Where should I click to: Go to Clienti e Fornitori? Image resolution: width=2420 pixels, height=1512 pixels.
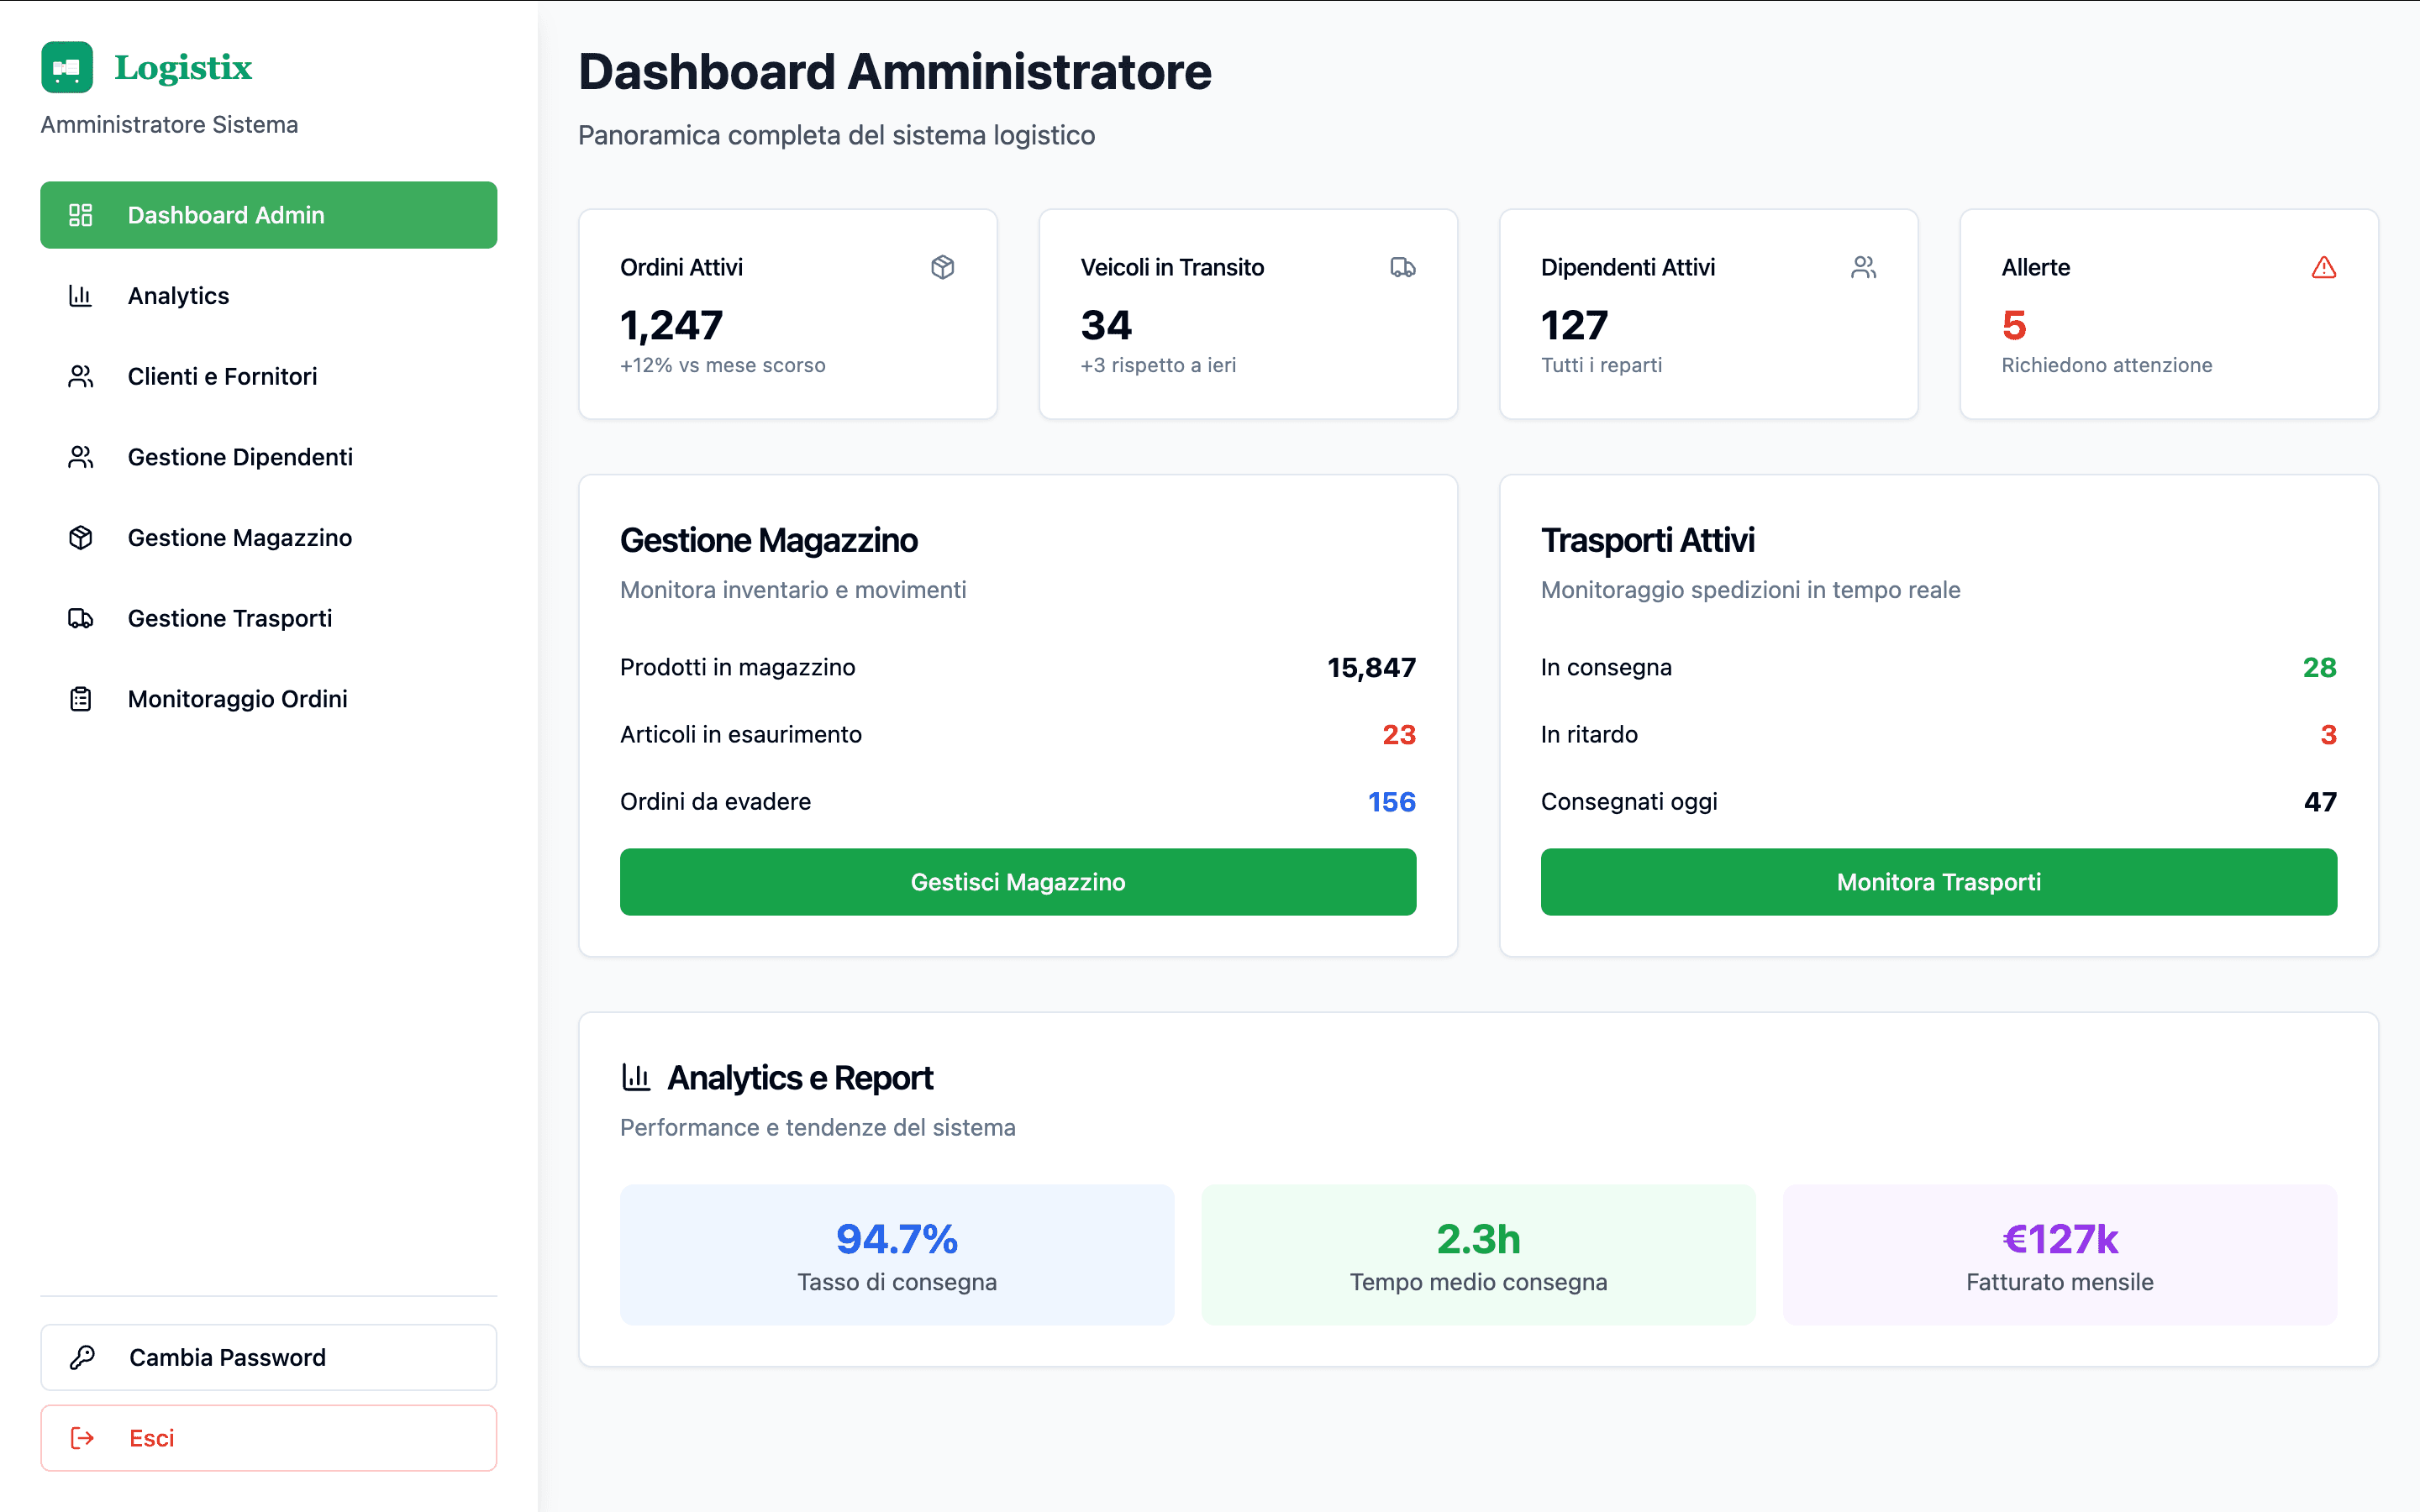(x=269, y=376)
